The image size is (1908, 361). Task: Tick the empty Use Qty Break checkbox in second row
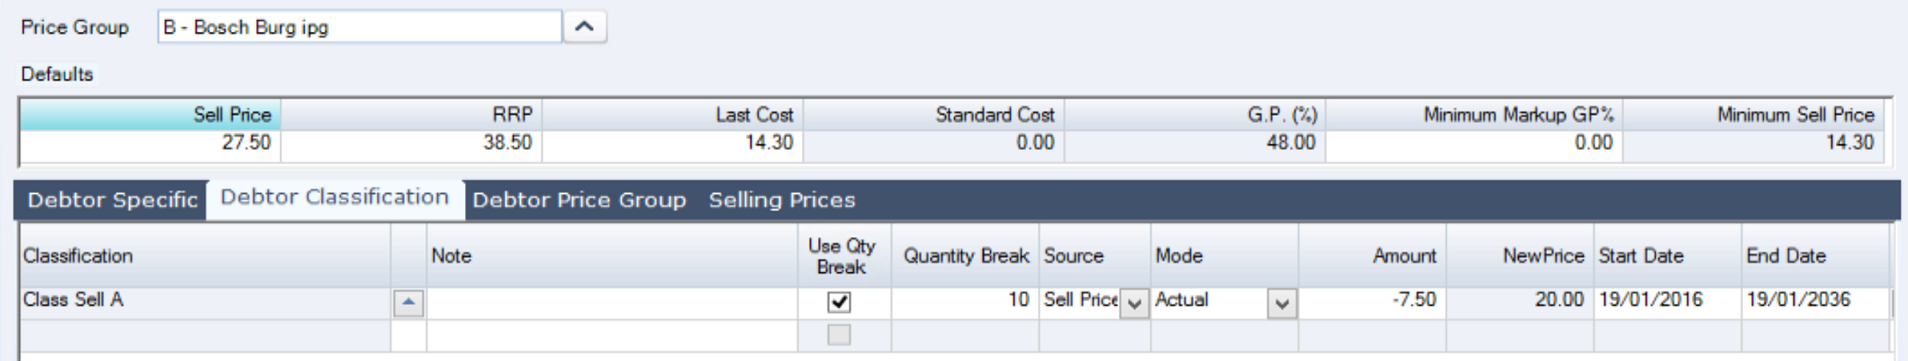click(839, 335)
